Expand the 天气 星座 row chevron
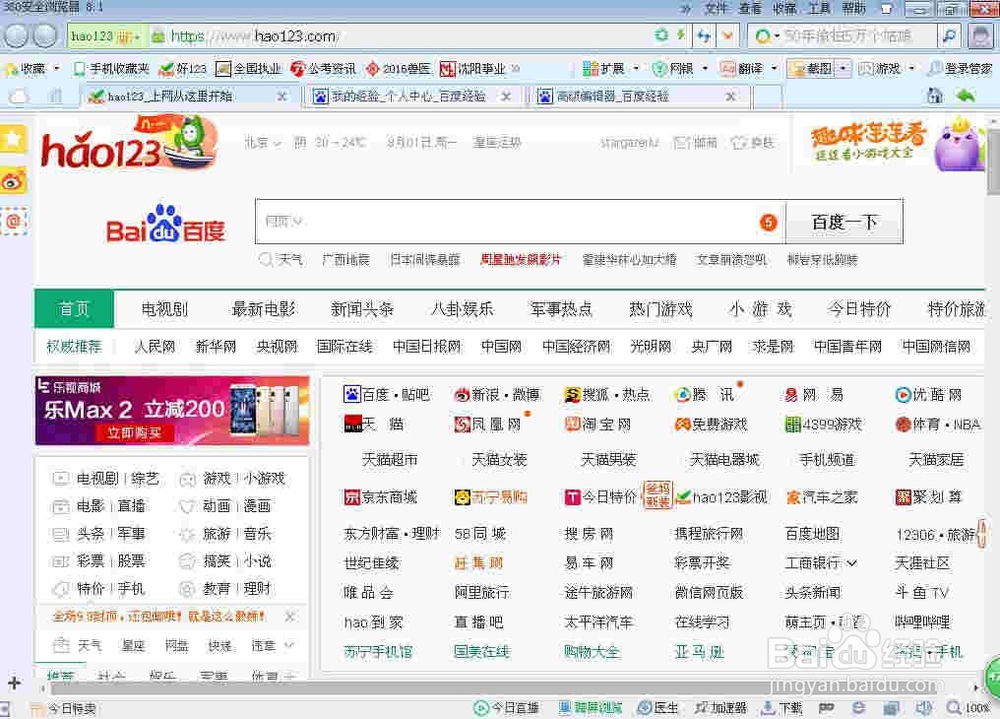Viewport: 1000px width, 719px height. click(289, 646)
